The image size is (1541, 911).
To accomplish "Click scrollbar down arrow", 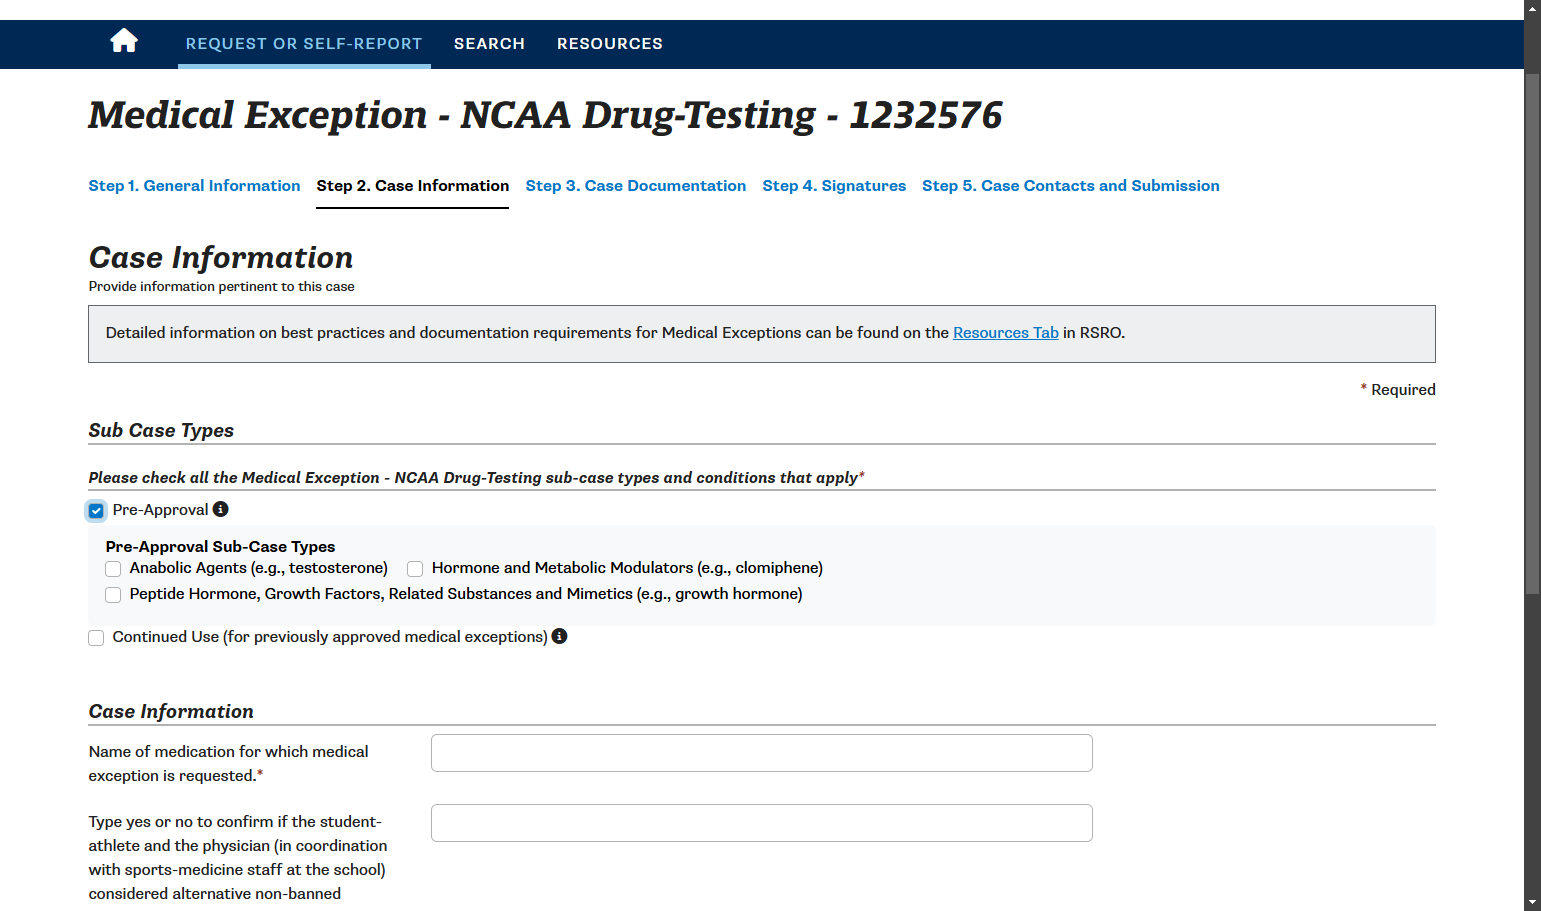I will tap(1532, 903).
